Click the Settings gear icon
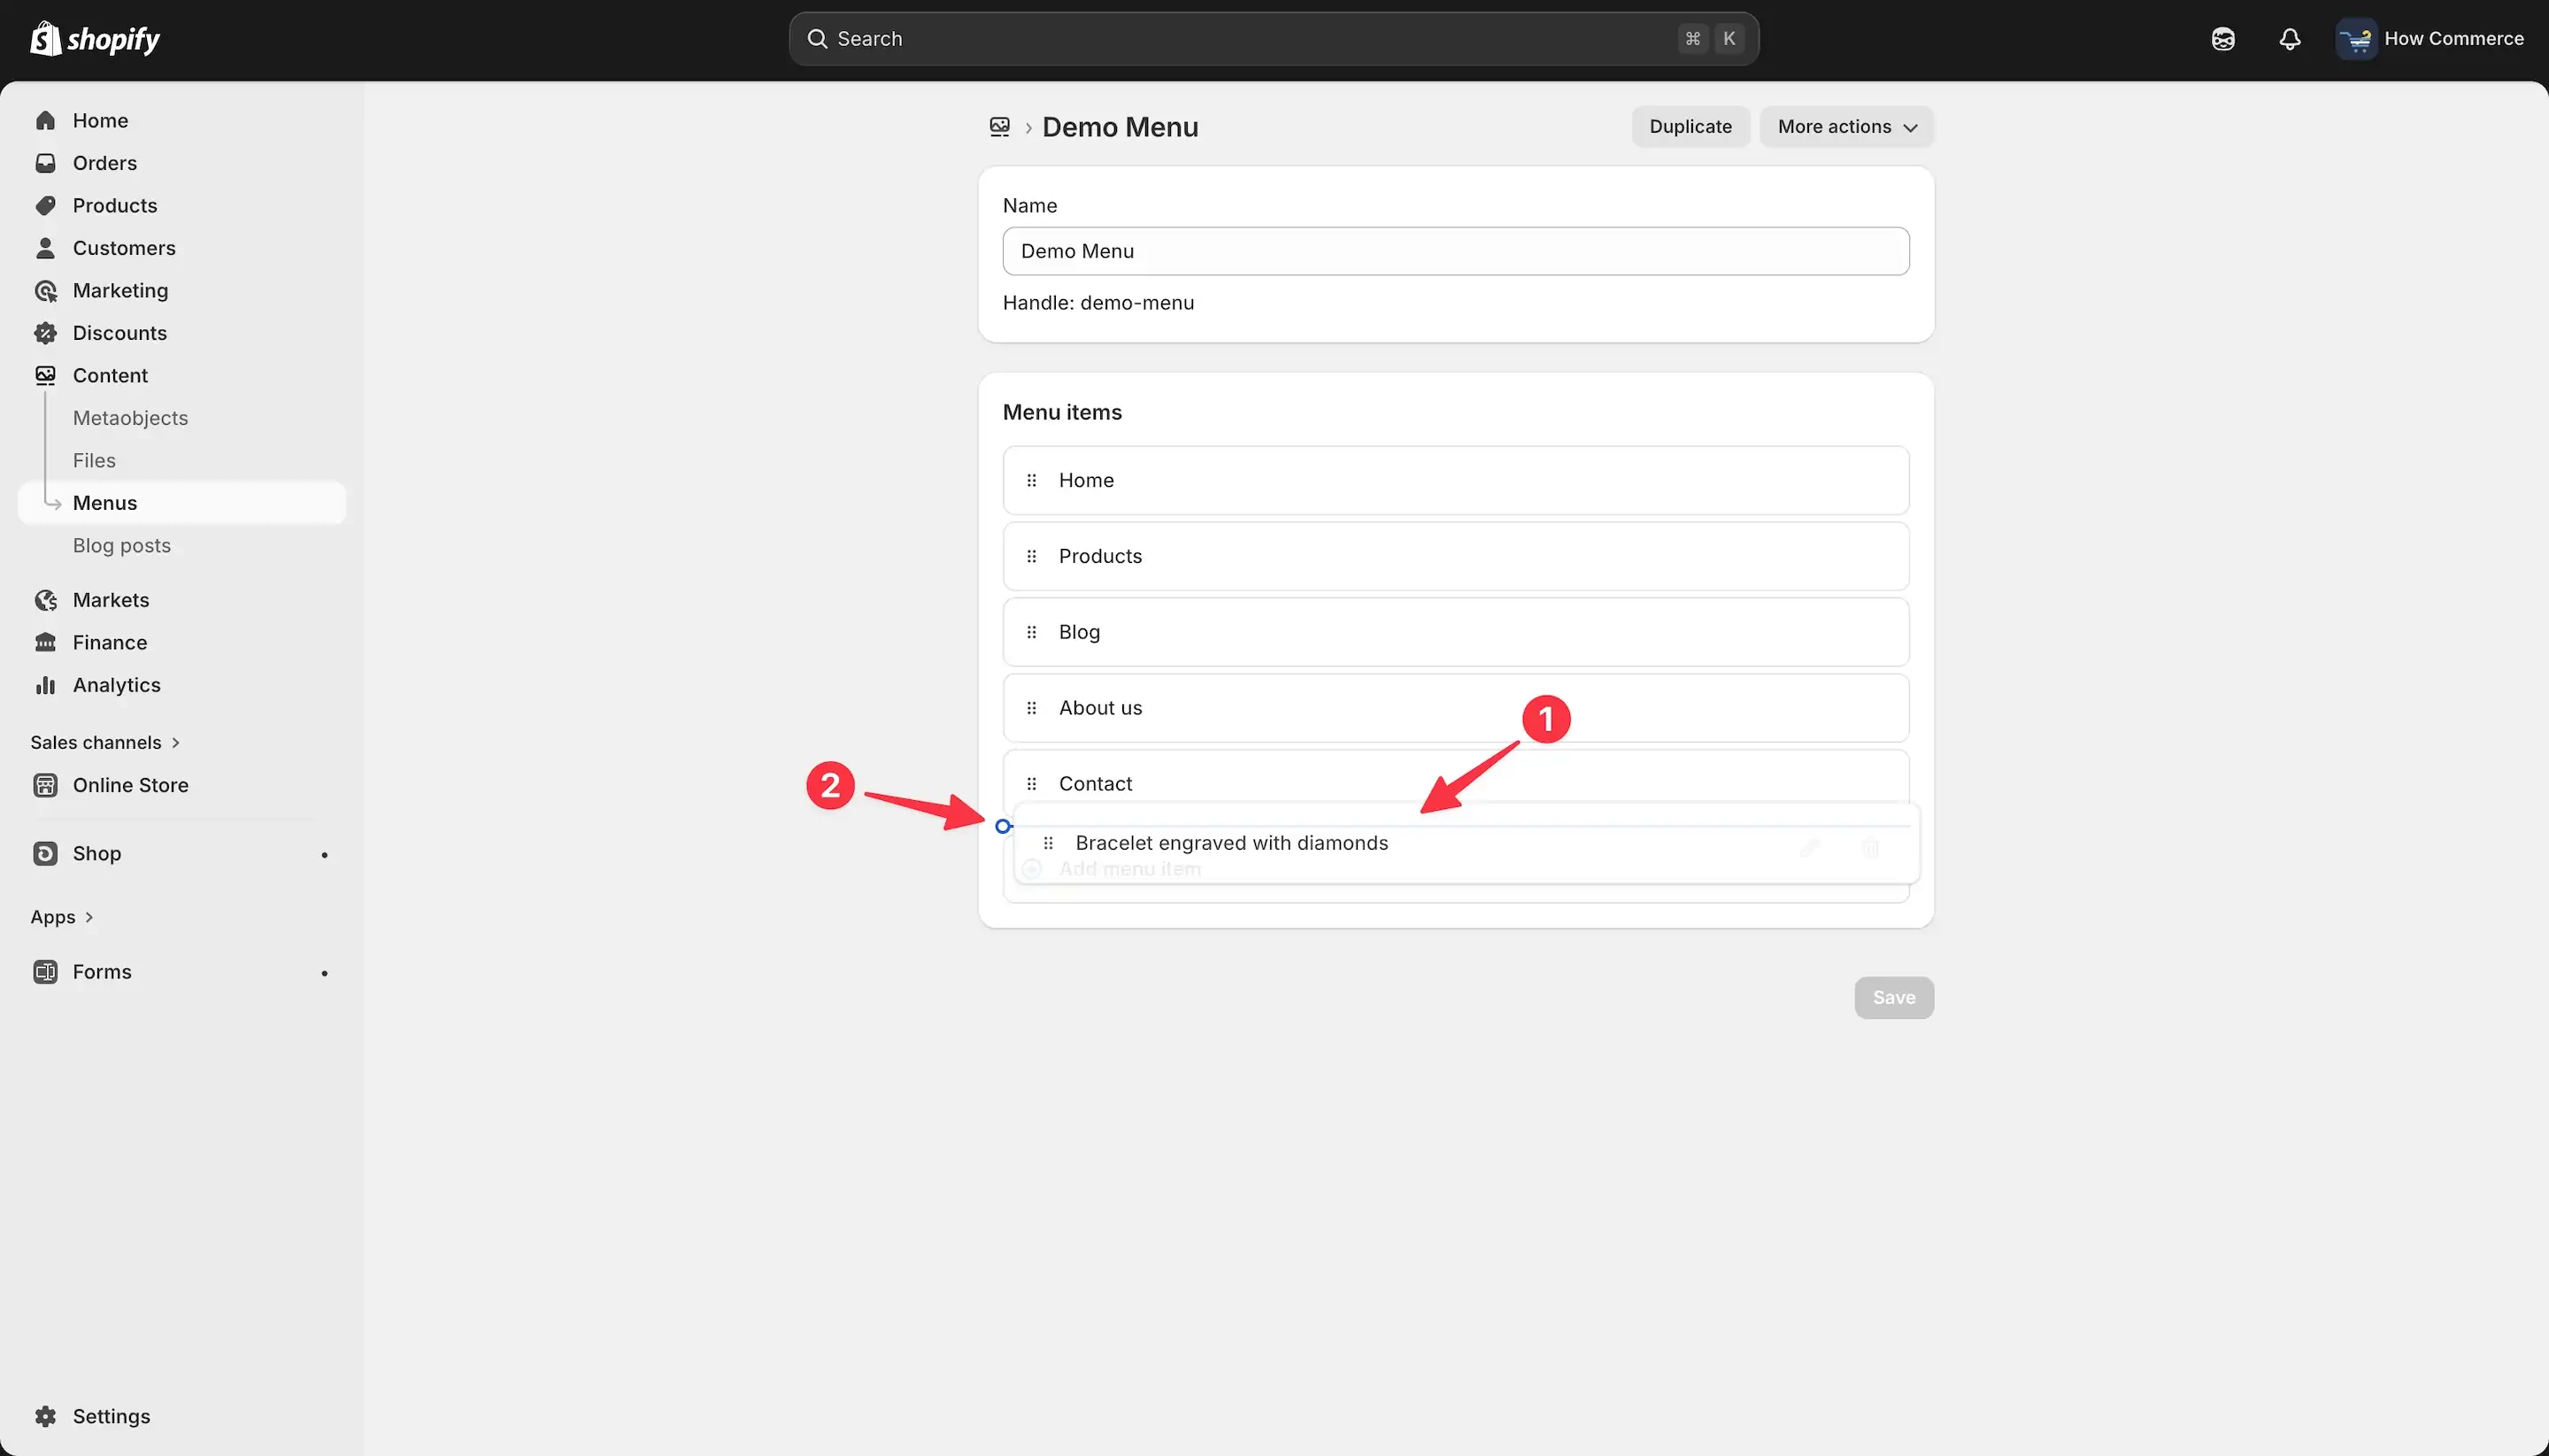The image size is (2549, 1456). pos(45,1416)
